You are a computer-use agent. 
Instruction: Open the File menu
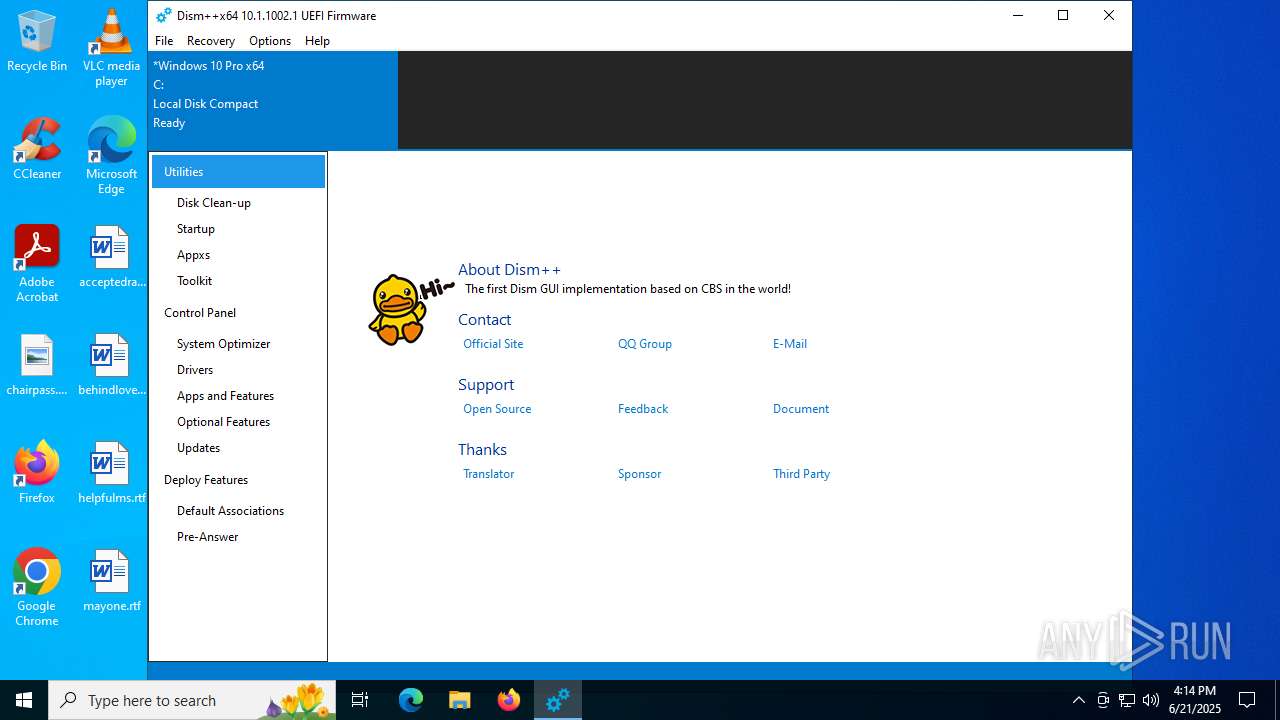tap(164, 41)
